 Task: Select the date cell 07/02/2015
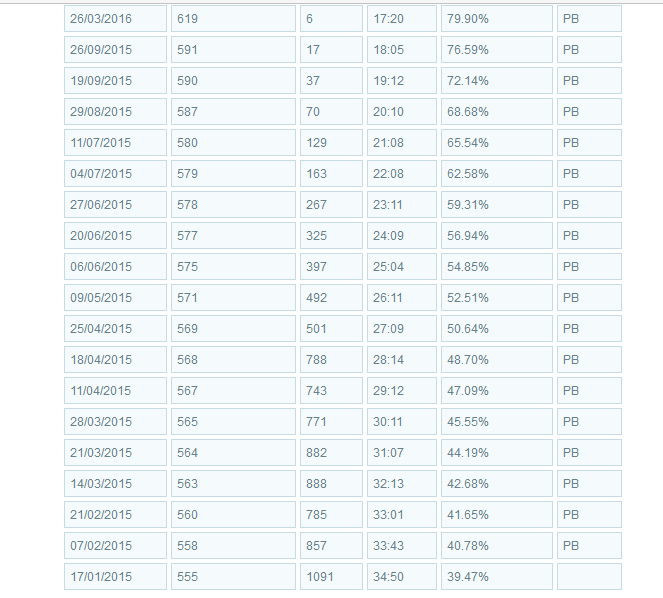[x=115, y=546]
